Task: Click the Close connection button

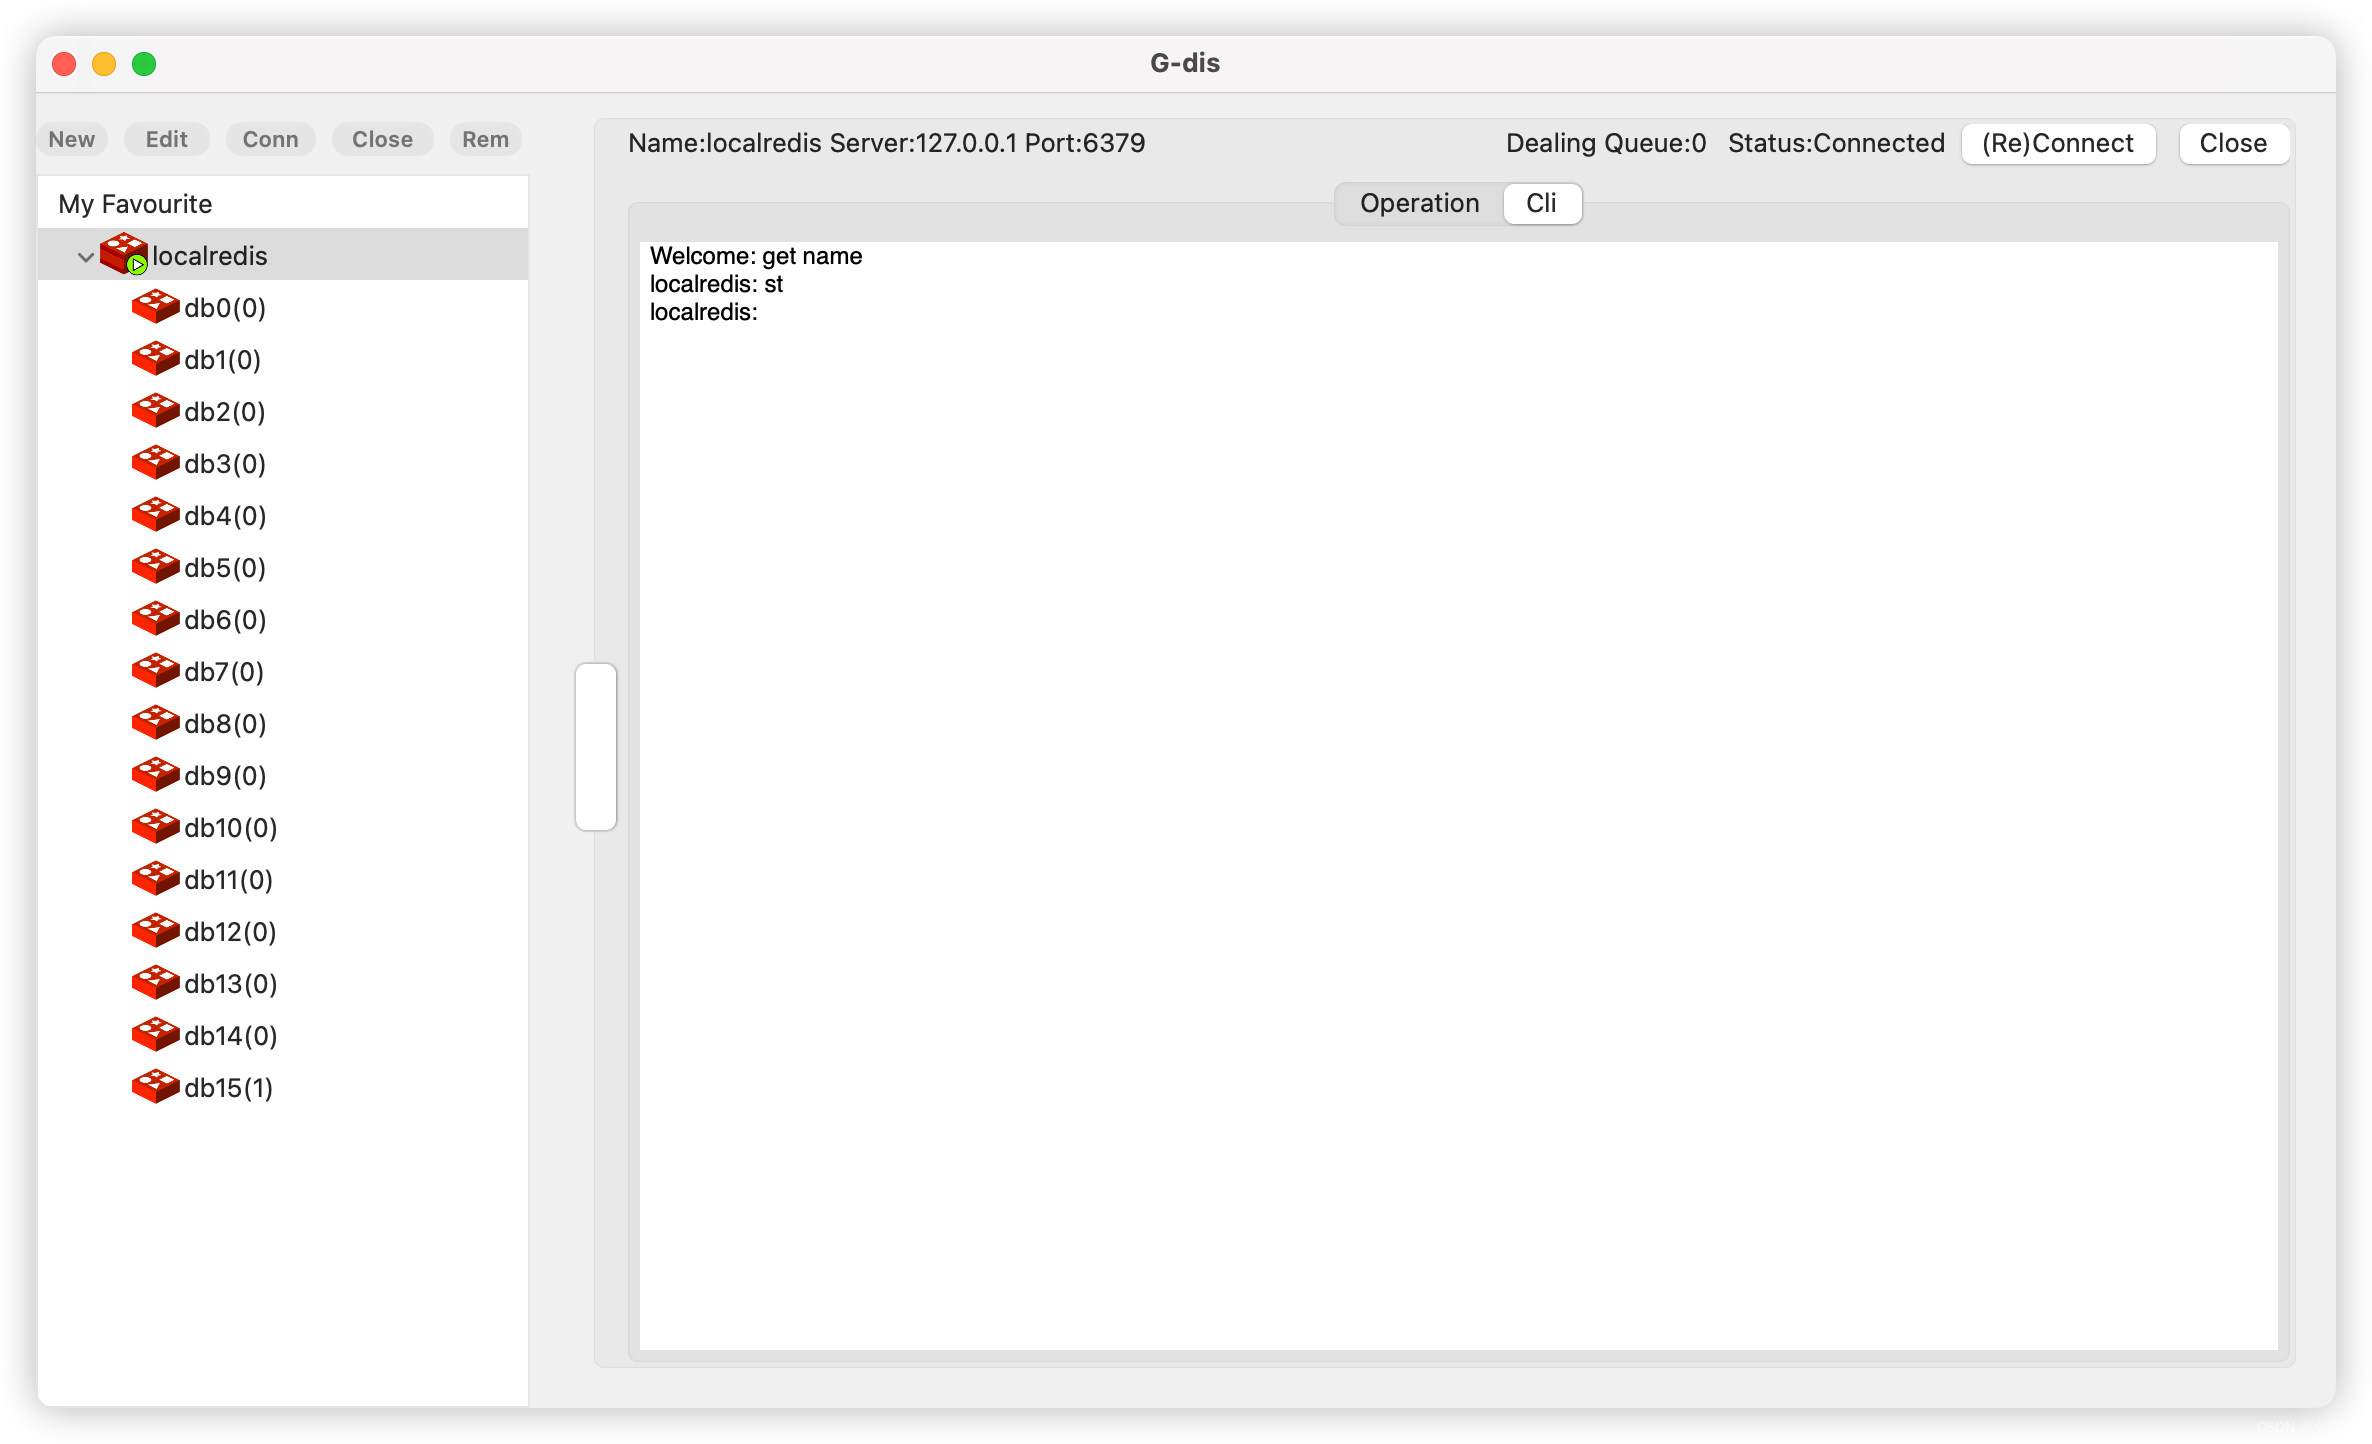Action: pyautogui.click(x=2231, y=142)
